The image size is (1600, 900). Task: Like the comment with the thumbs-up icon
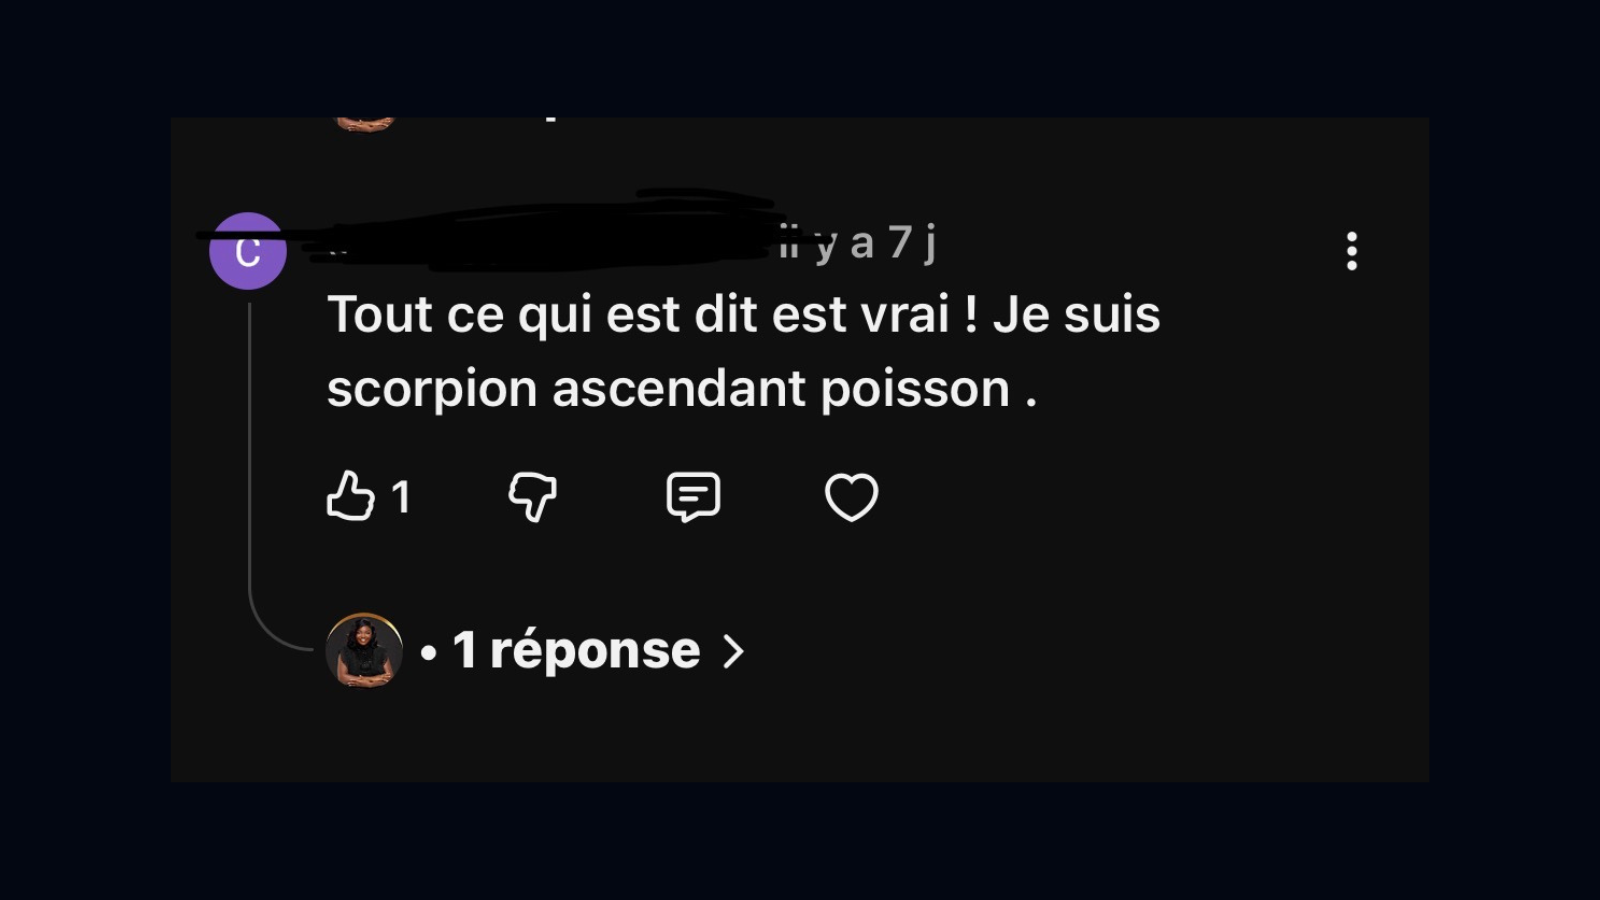pos(351,496)
